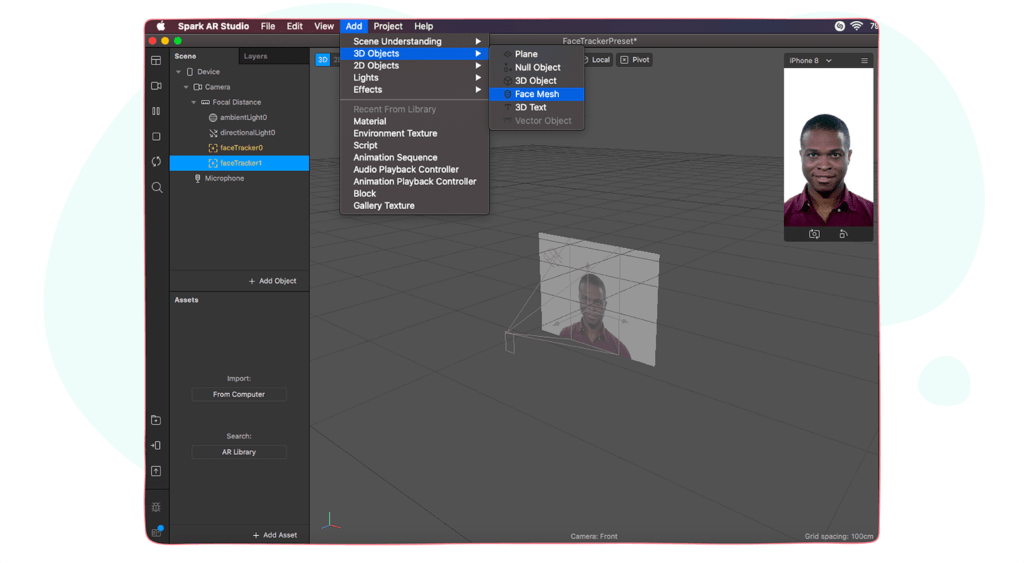Image resolution: width=1024 pixels, height=563 pixels.
Task: Click the AR Library search button
Action: (x=239, y=452)
